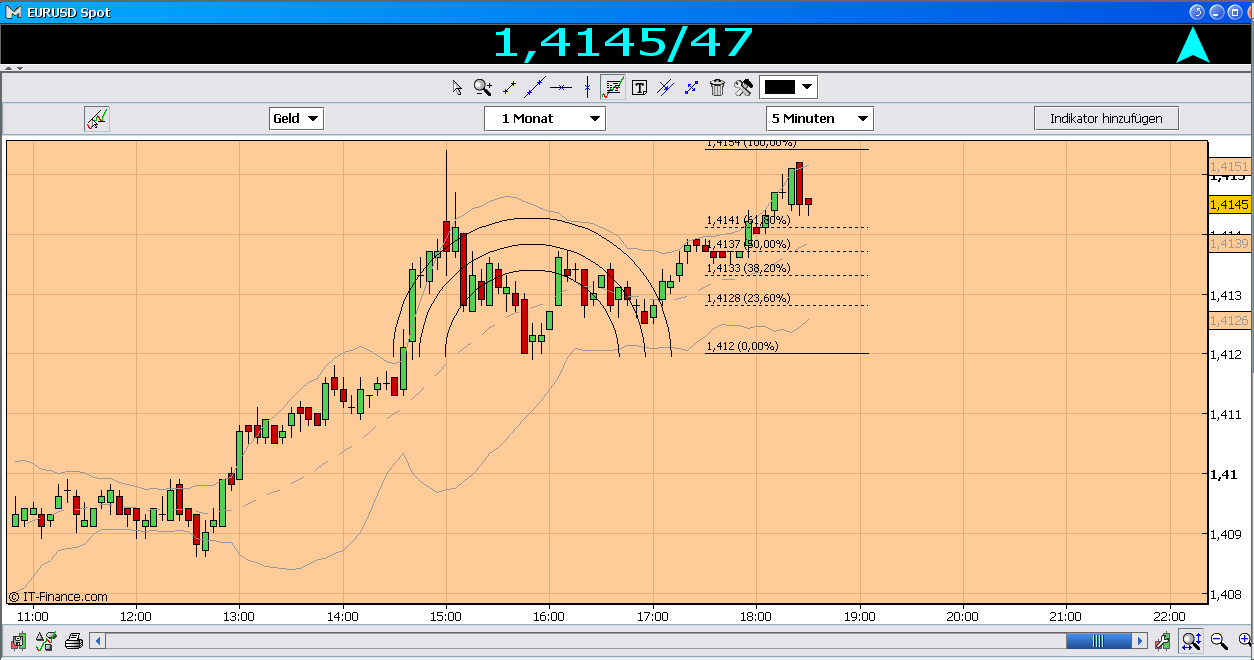Open the 5 Minuten interval dropdown
The width and height of the screenshot is (1254, 660).
point(820,119)
